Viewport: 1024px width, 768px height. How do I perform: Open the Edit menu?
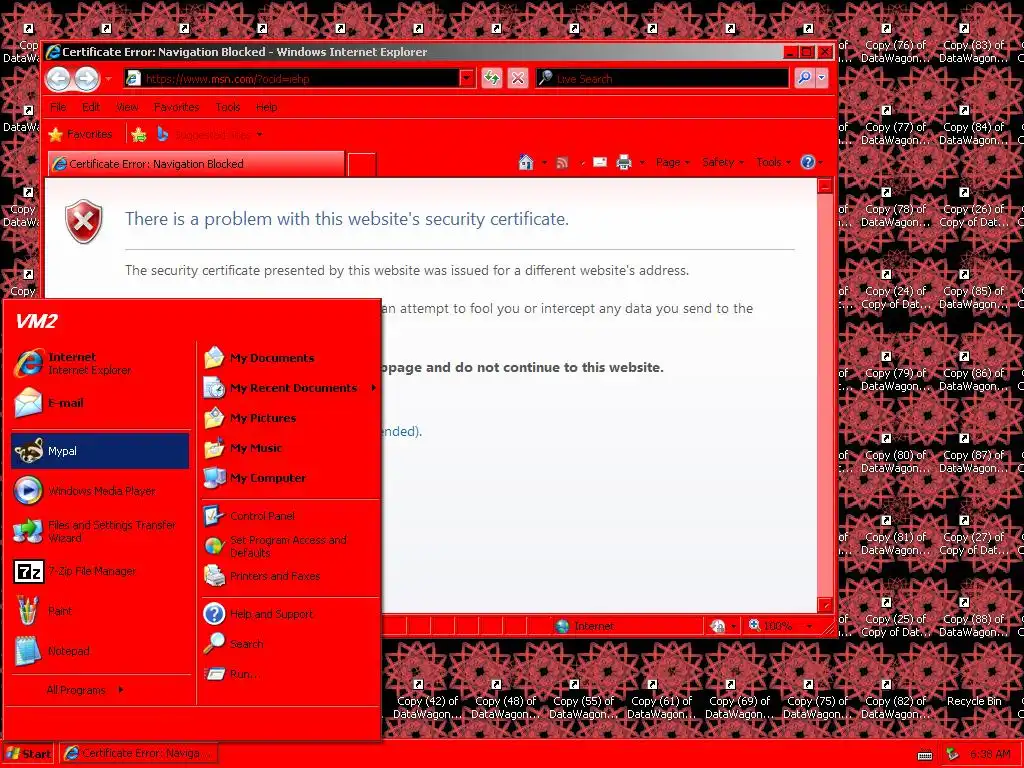[x=91, y=107]
